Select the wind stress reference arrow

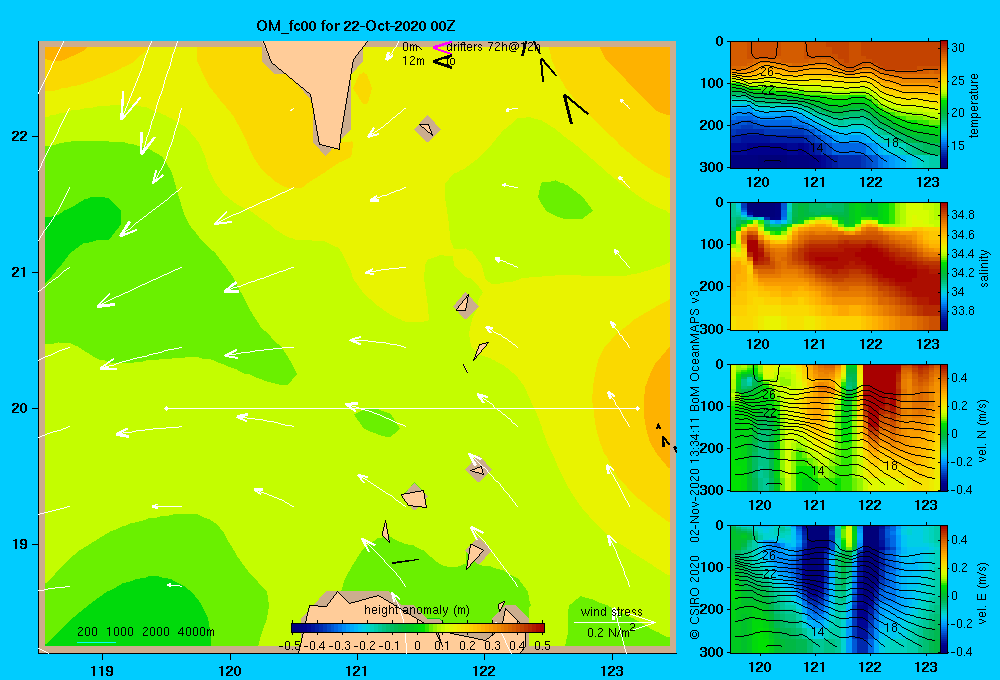click(x=614, y=622)
